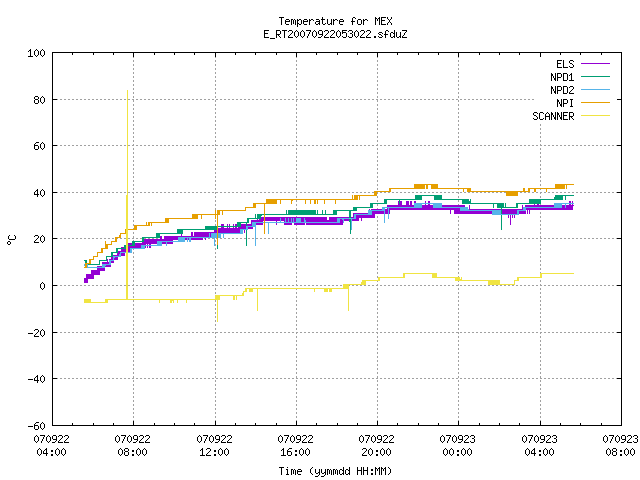Click the yellow SCANNER legend line sample
640x480 pixels.
[x=595, y=116]
